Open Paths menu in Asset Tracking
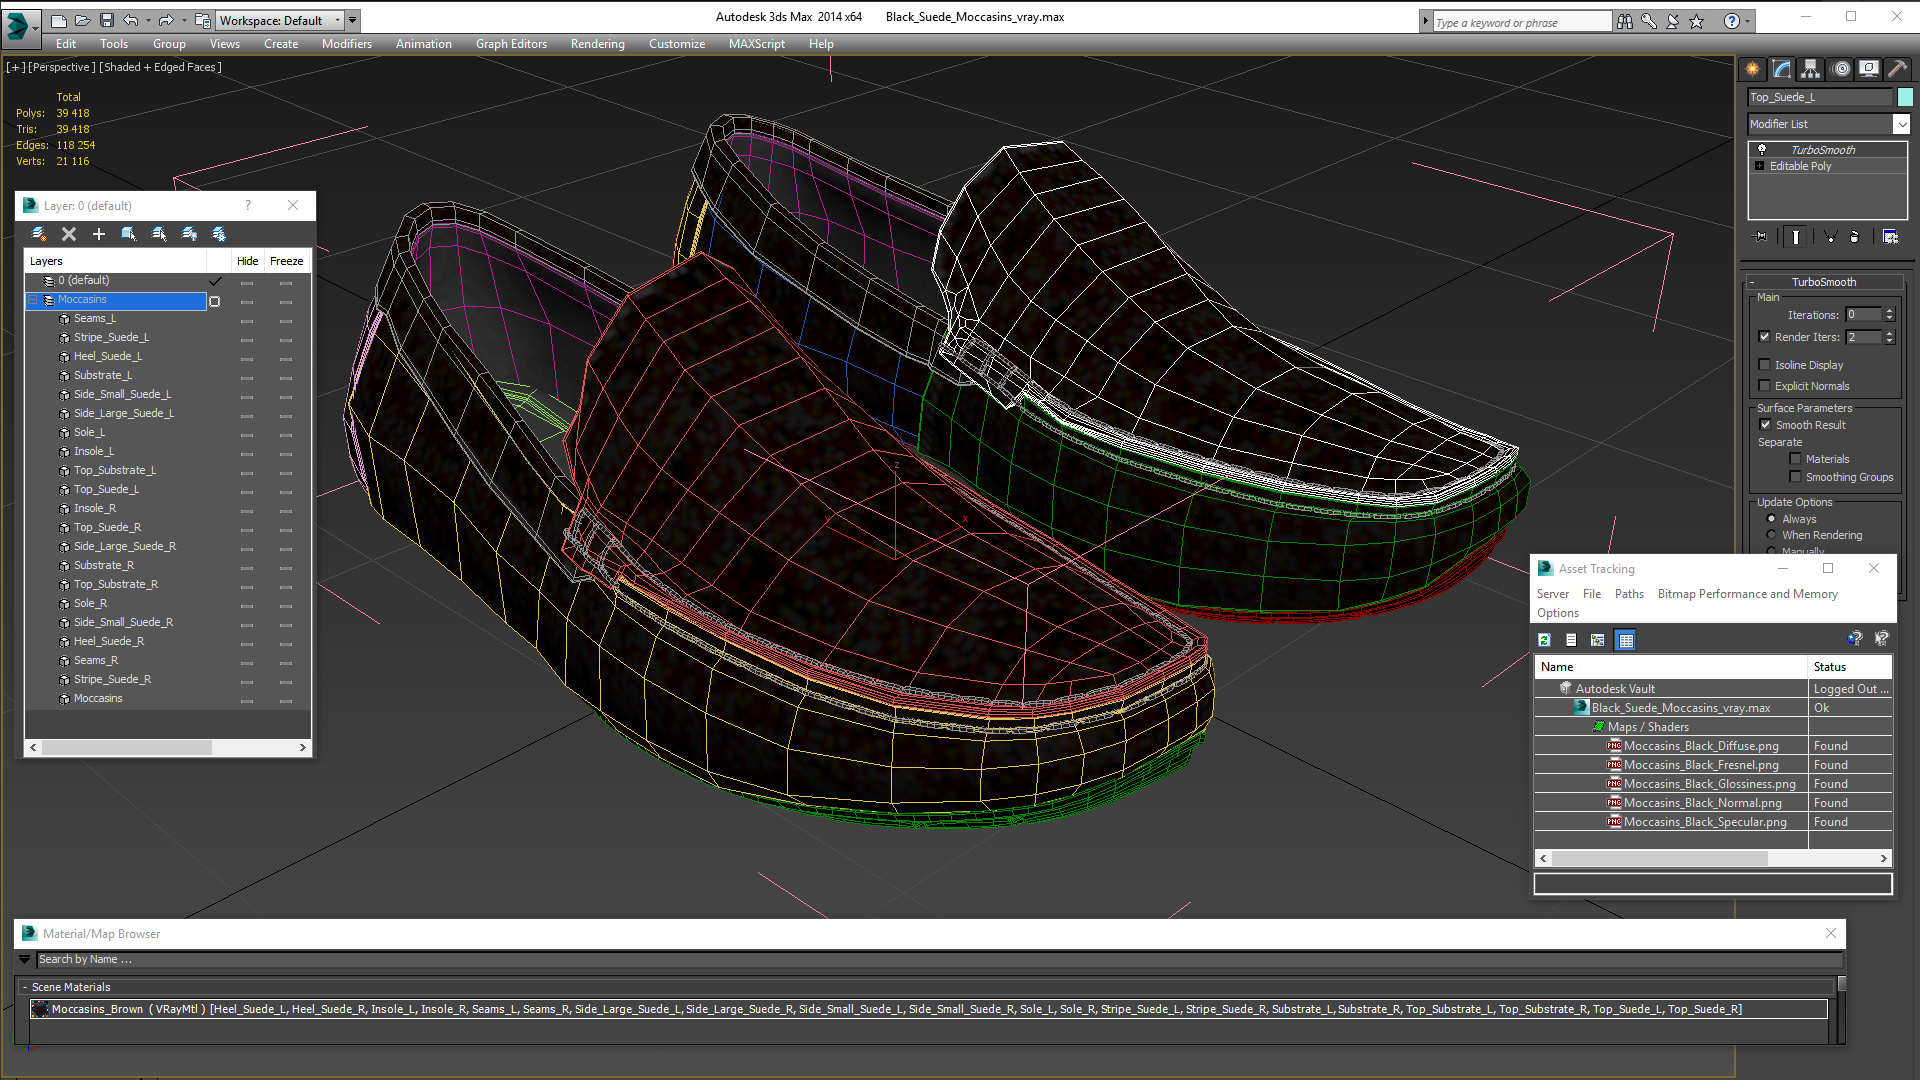The image size is (1920, 1080). [1629, 594]
